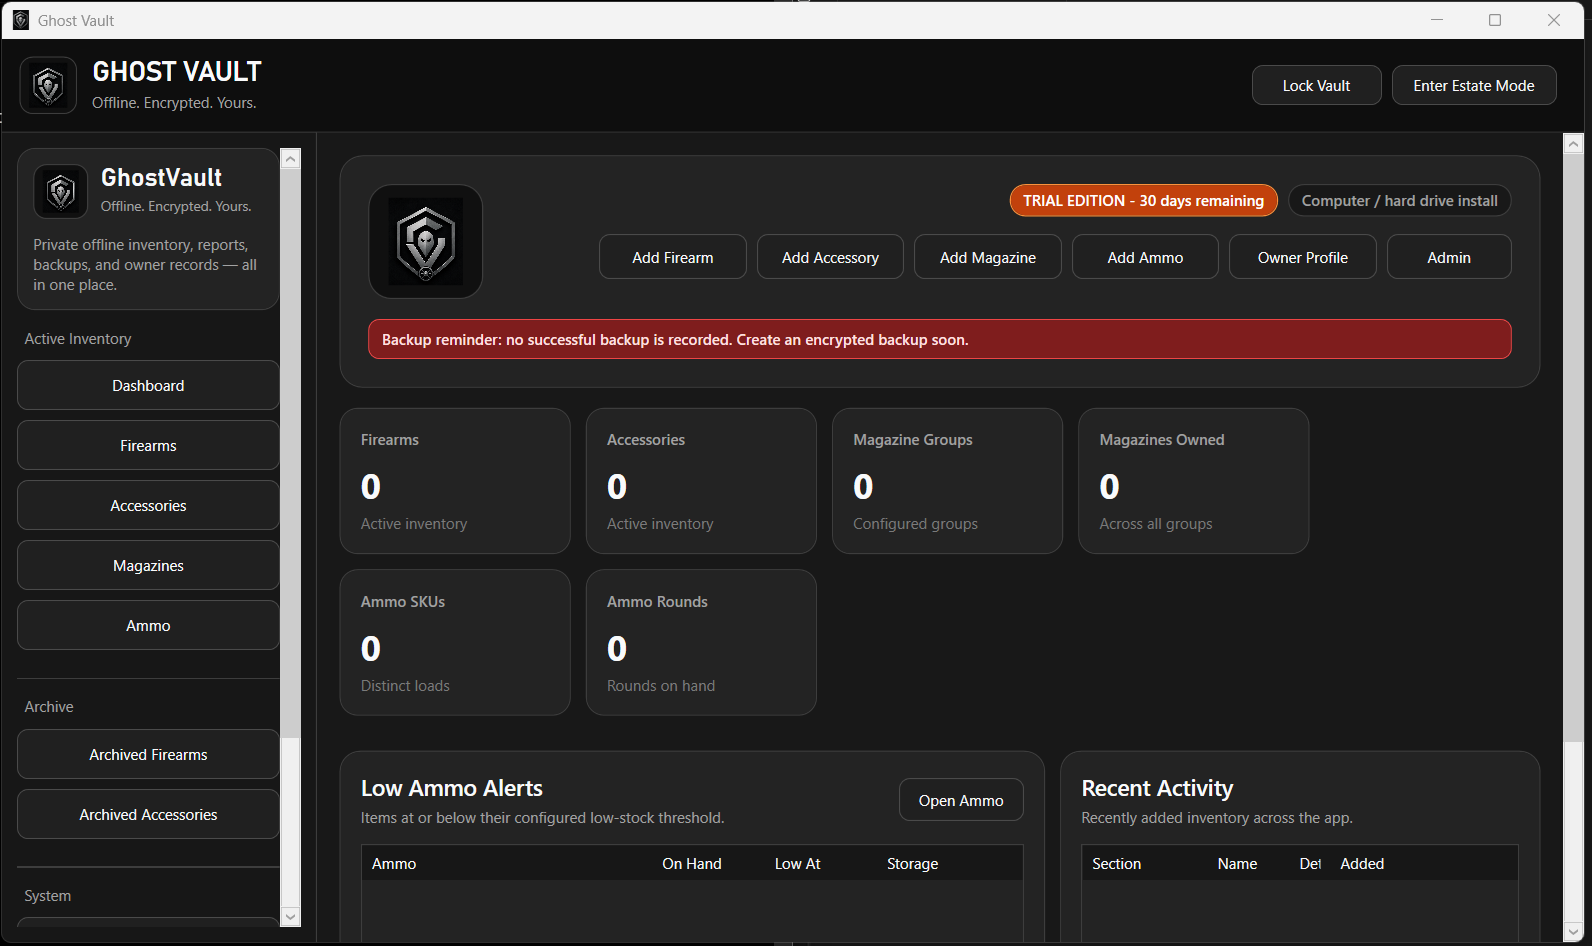1592x946 pixels.
Task: Click the Ammo SKUs stat card
Action: (x=455, y=643)
